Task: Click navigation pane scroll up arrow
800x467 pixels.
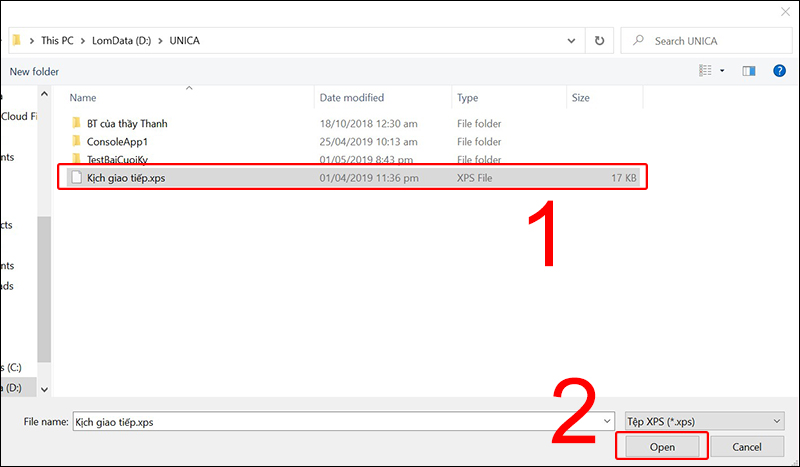Action: (x=44, y=94)
